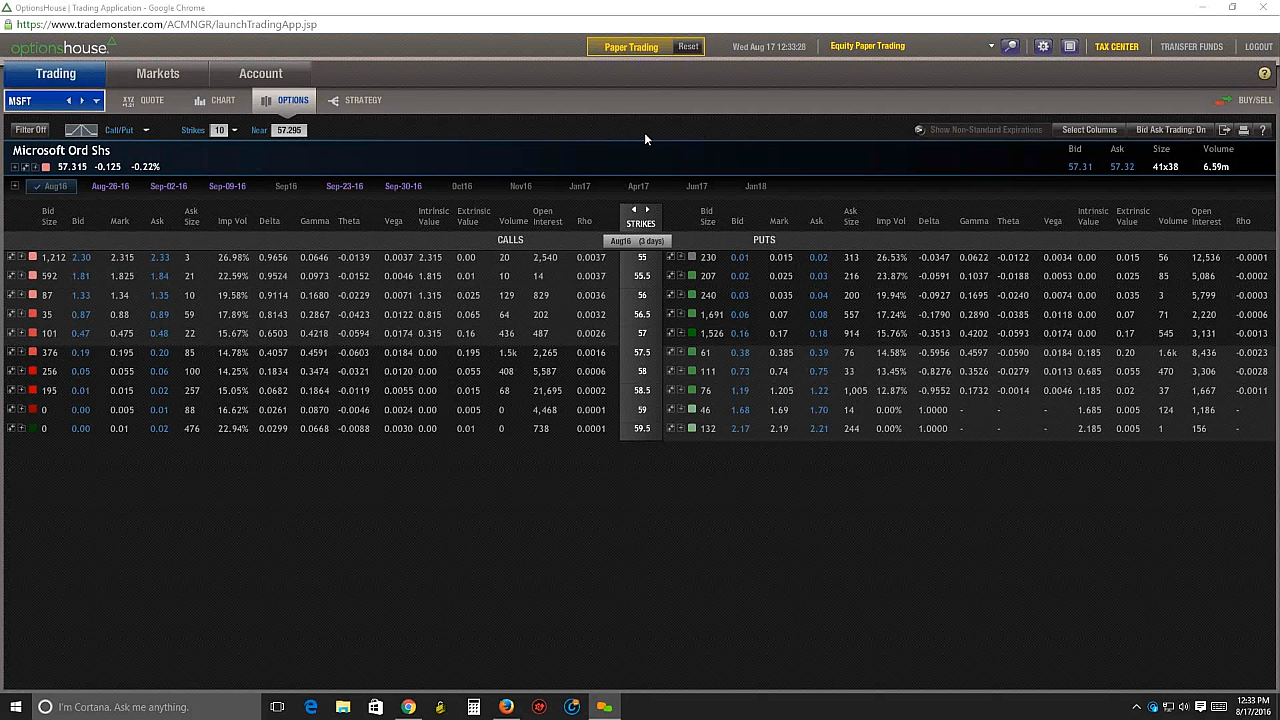This screenshot has width=1280, height=720.
Task: Click the call/put payoff diagram icon
Action: pyautogui.click(x=81, y=130)
